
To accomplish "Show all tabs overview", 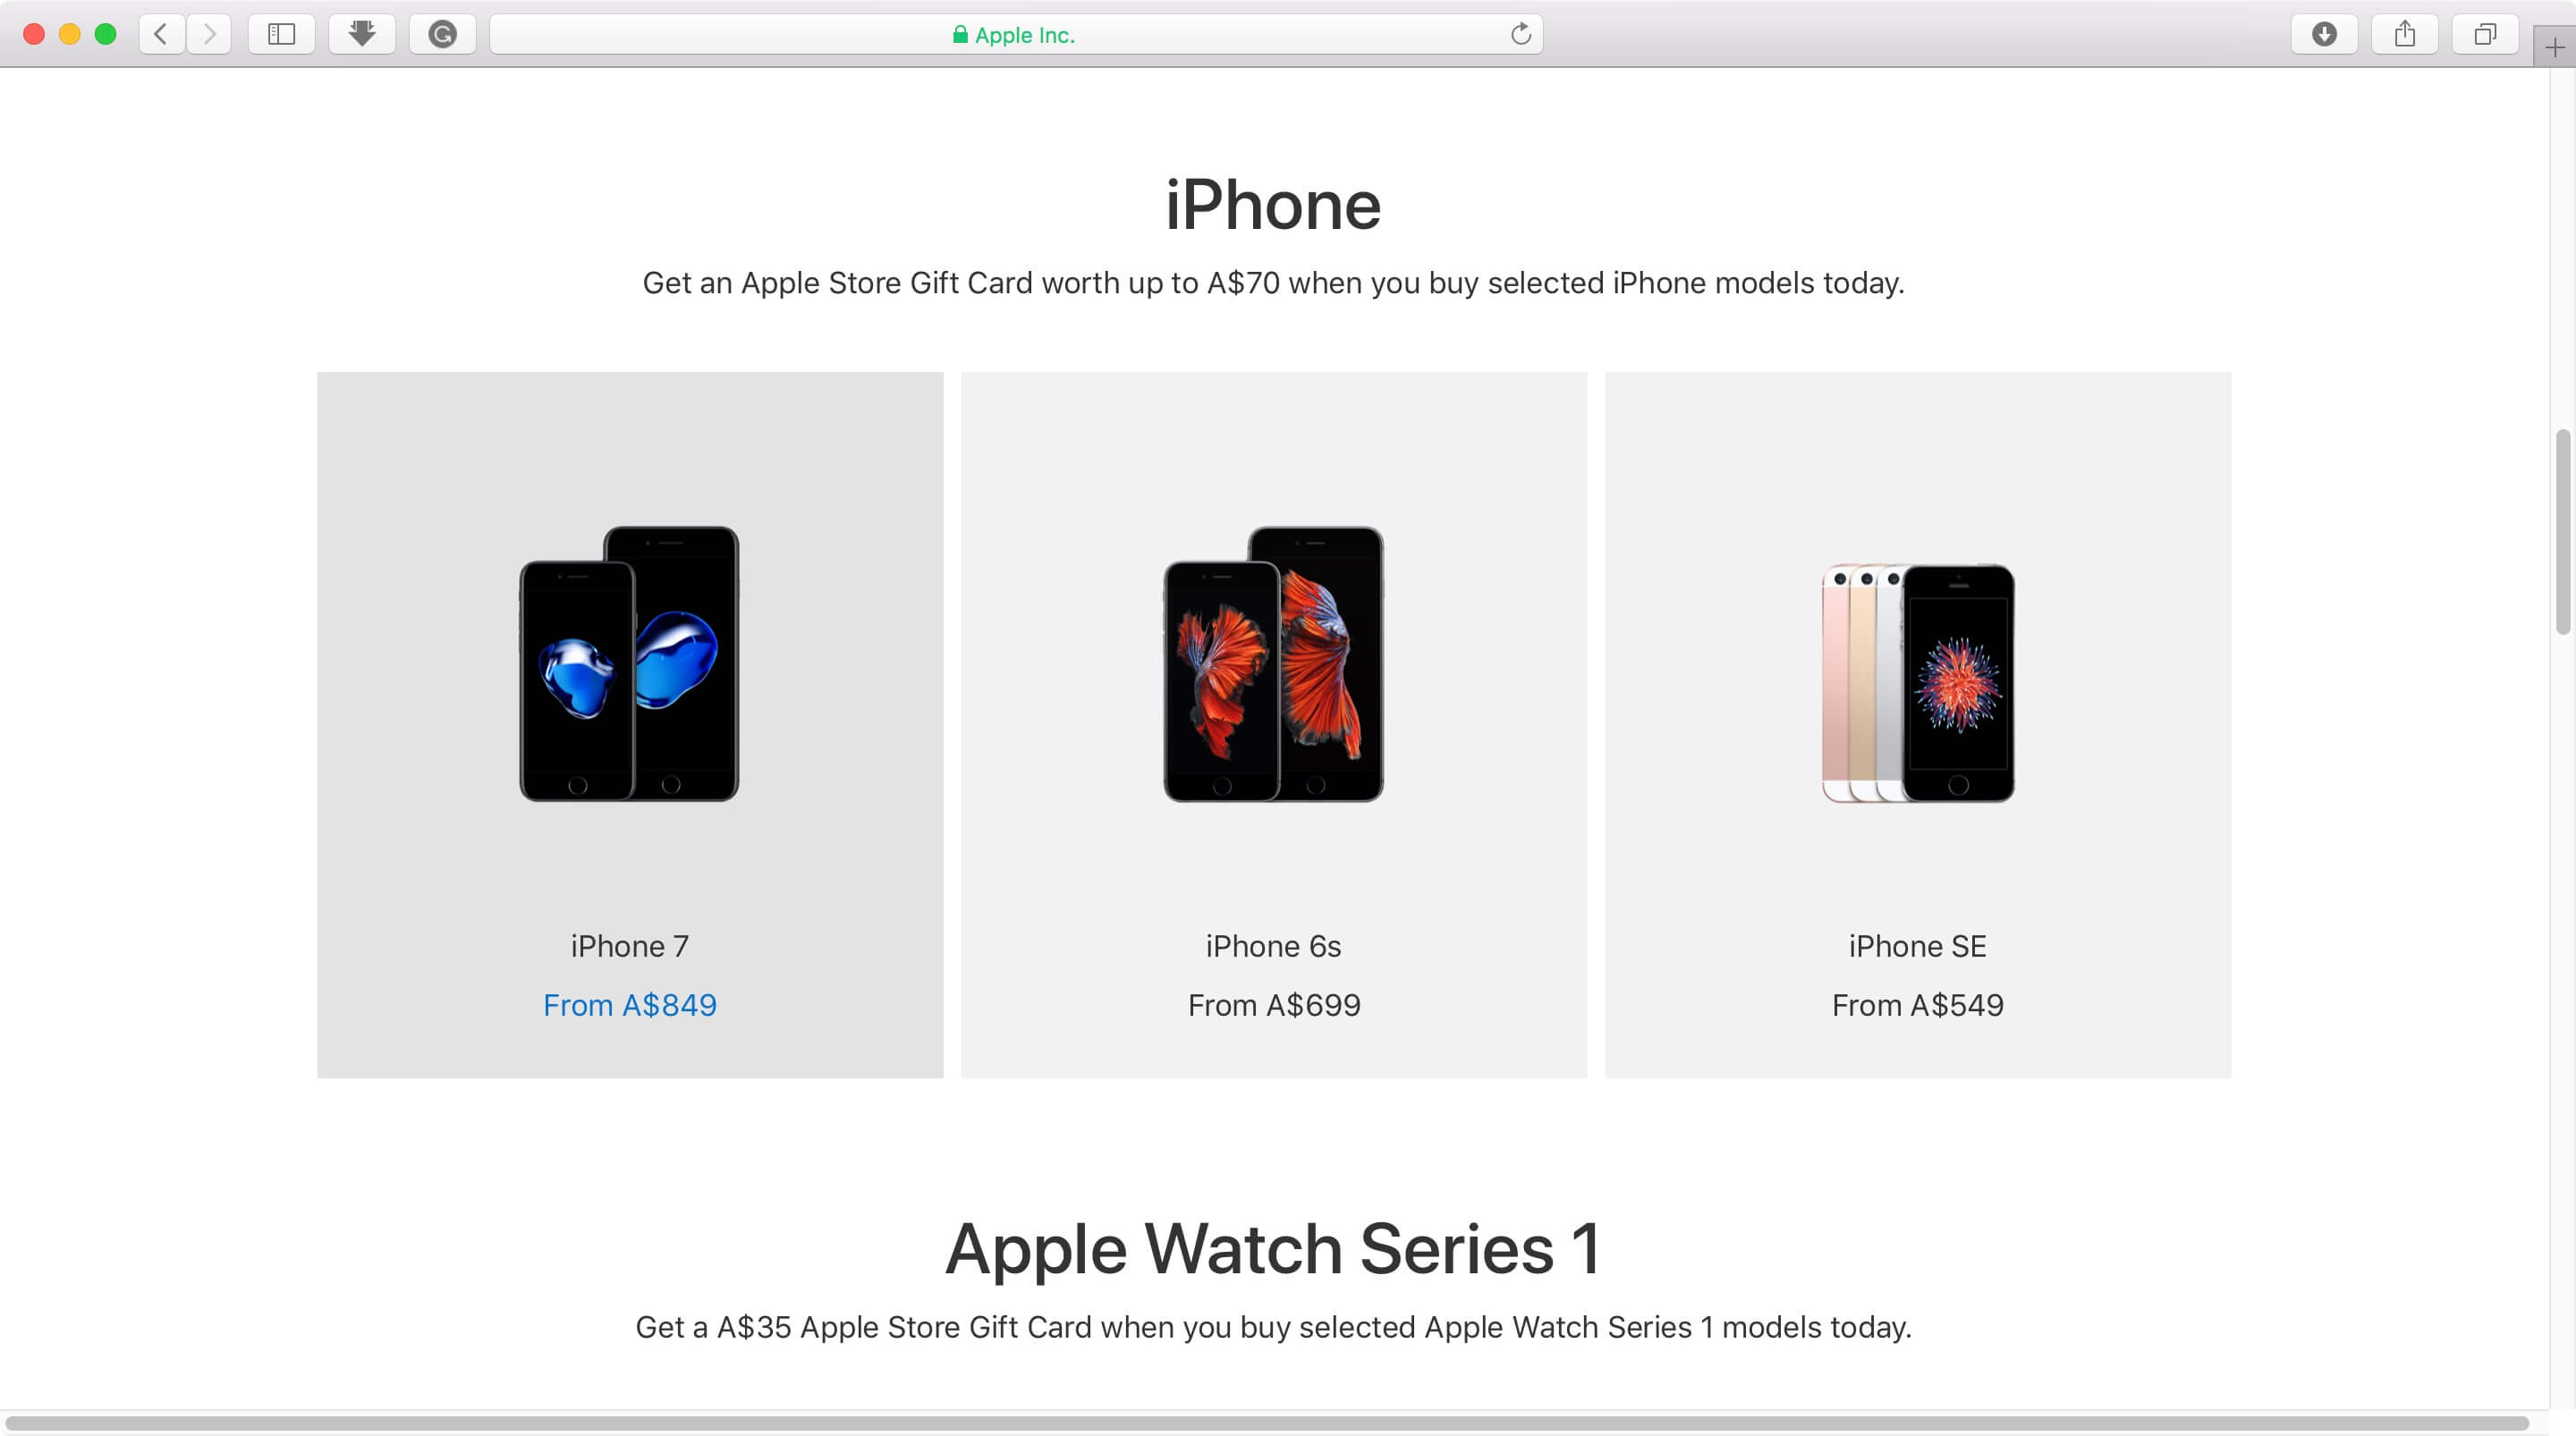I will [x=2484, y=34].
